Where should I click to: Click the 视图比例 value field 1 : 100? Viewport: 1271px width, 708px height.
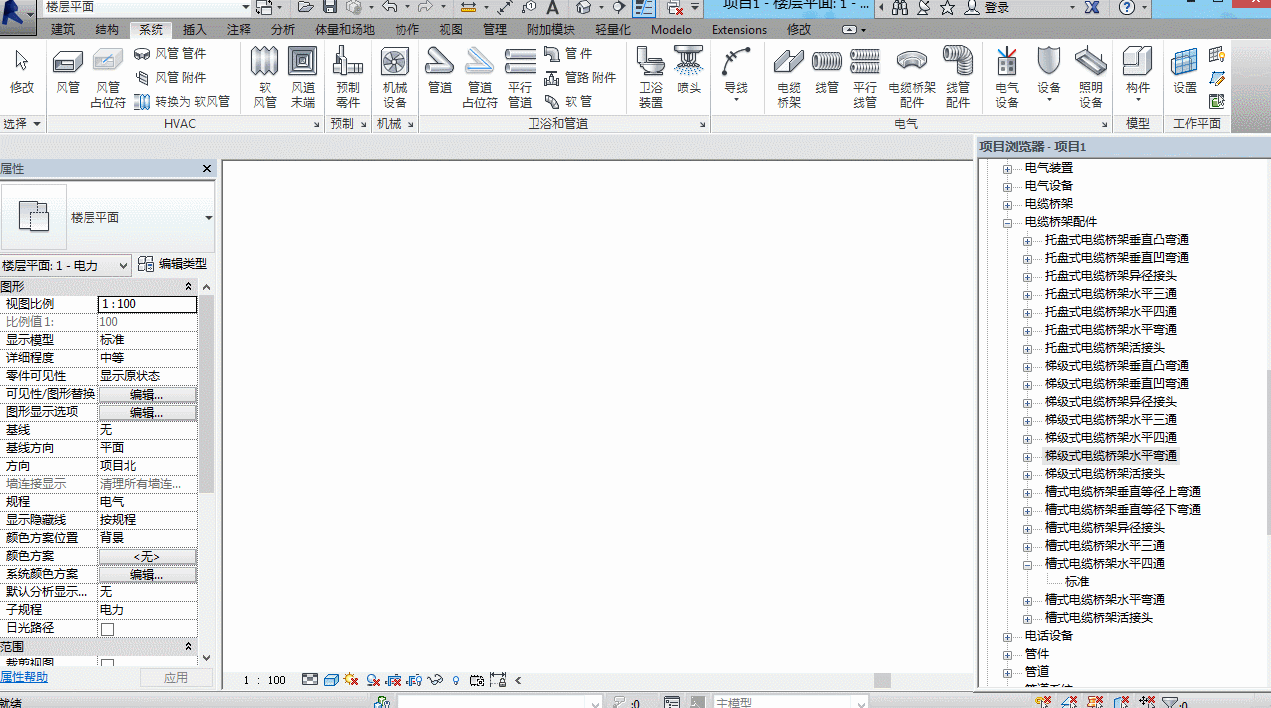pos(147,304)
